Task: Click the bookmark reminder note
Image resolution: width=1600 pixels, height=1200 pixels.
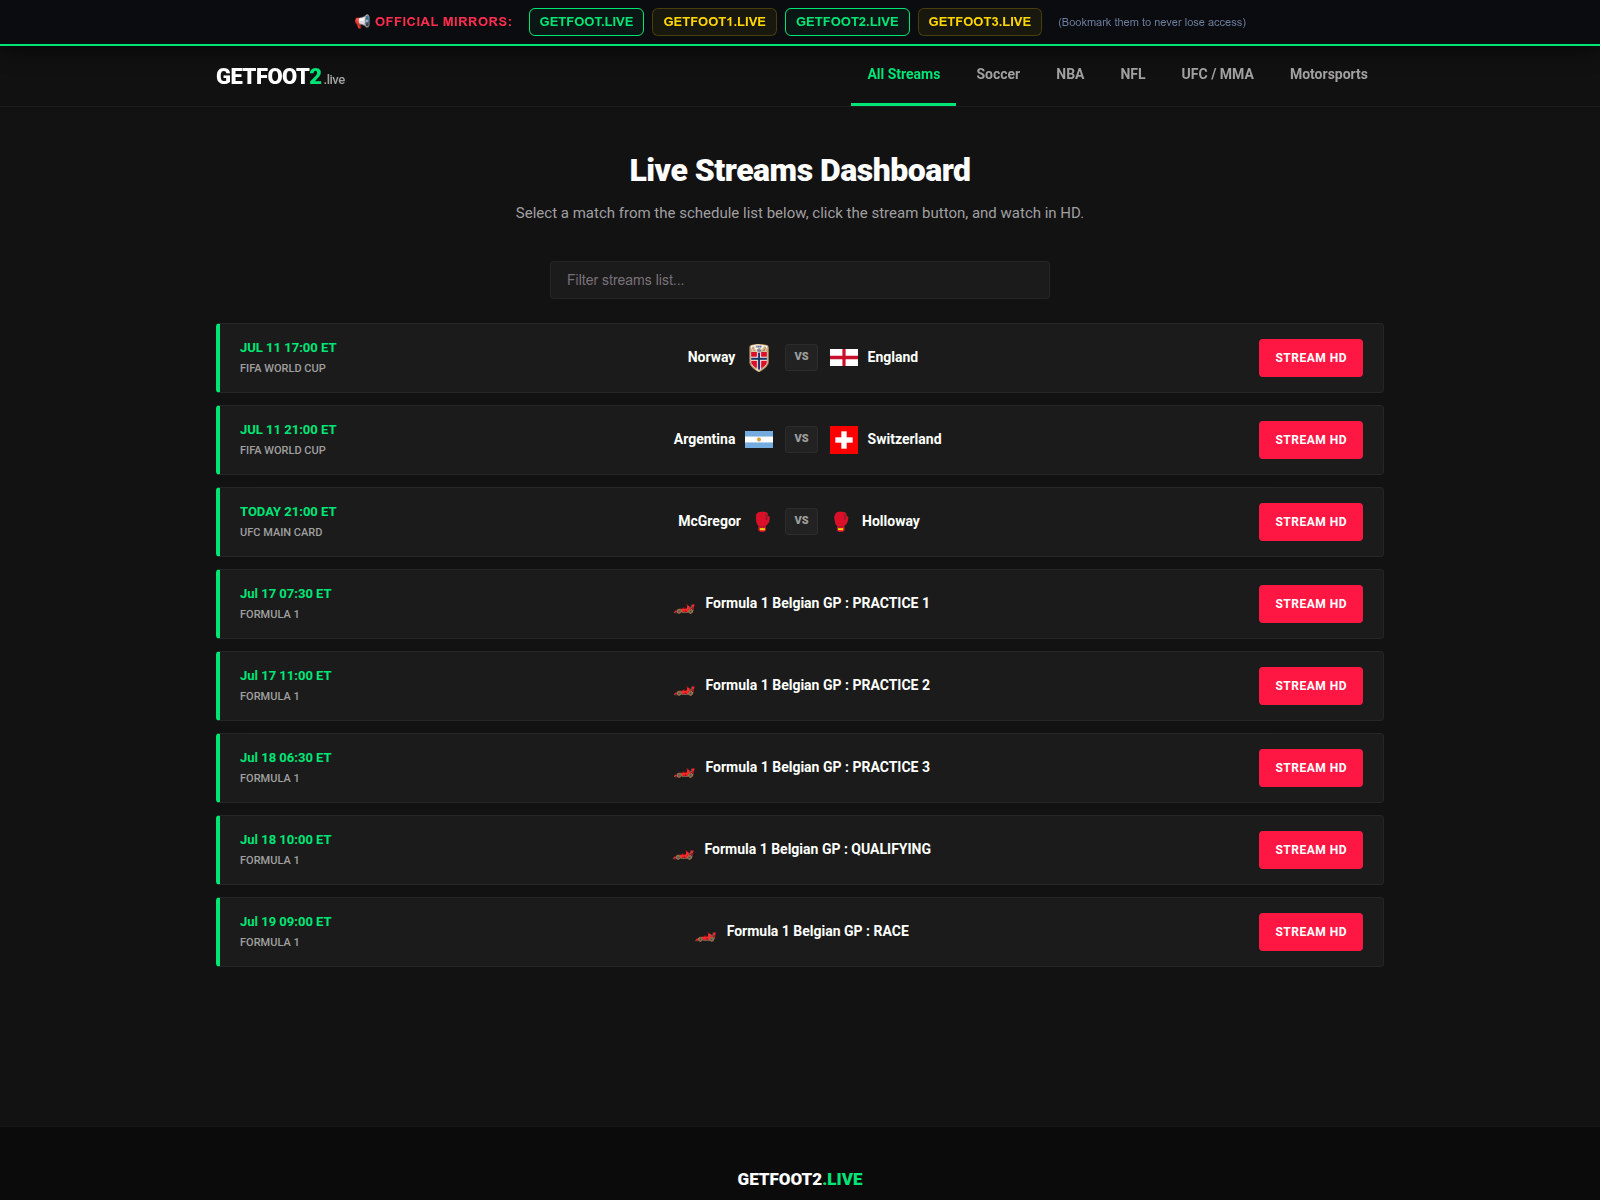Action: pyautogui.click(x=1152, y=22)
